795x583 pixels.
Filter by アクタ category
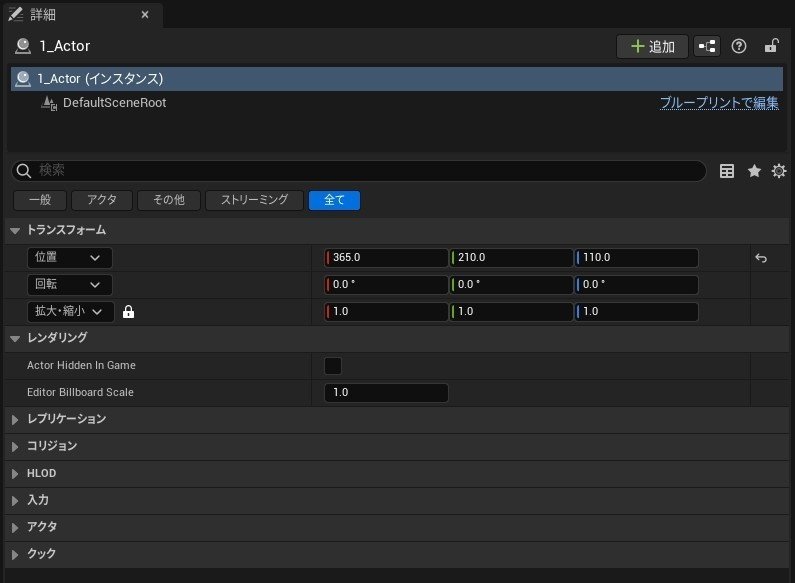coord(102,200)
